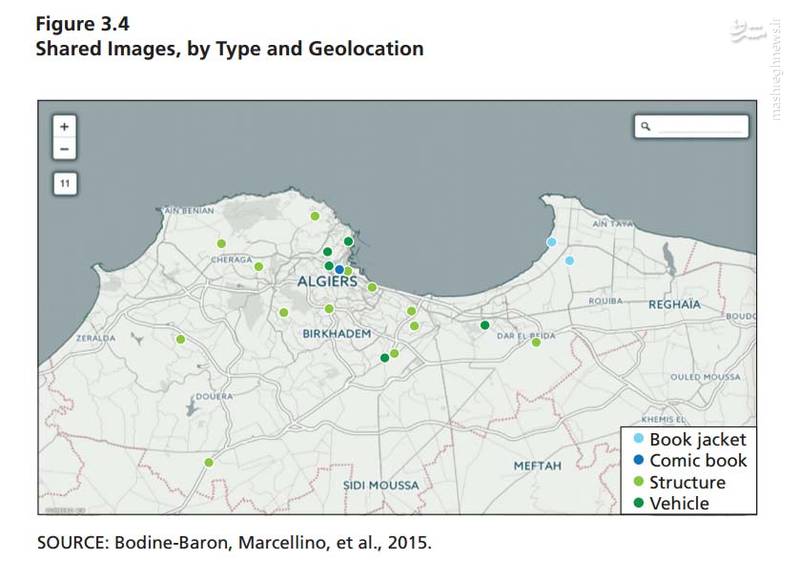
Task: Click the magnifier icon in search box
Action: coord(646,127)
